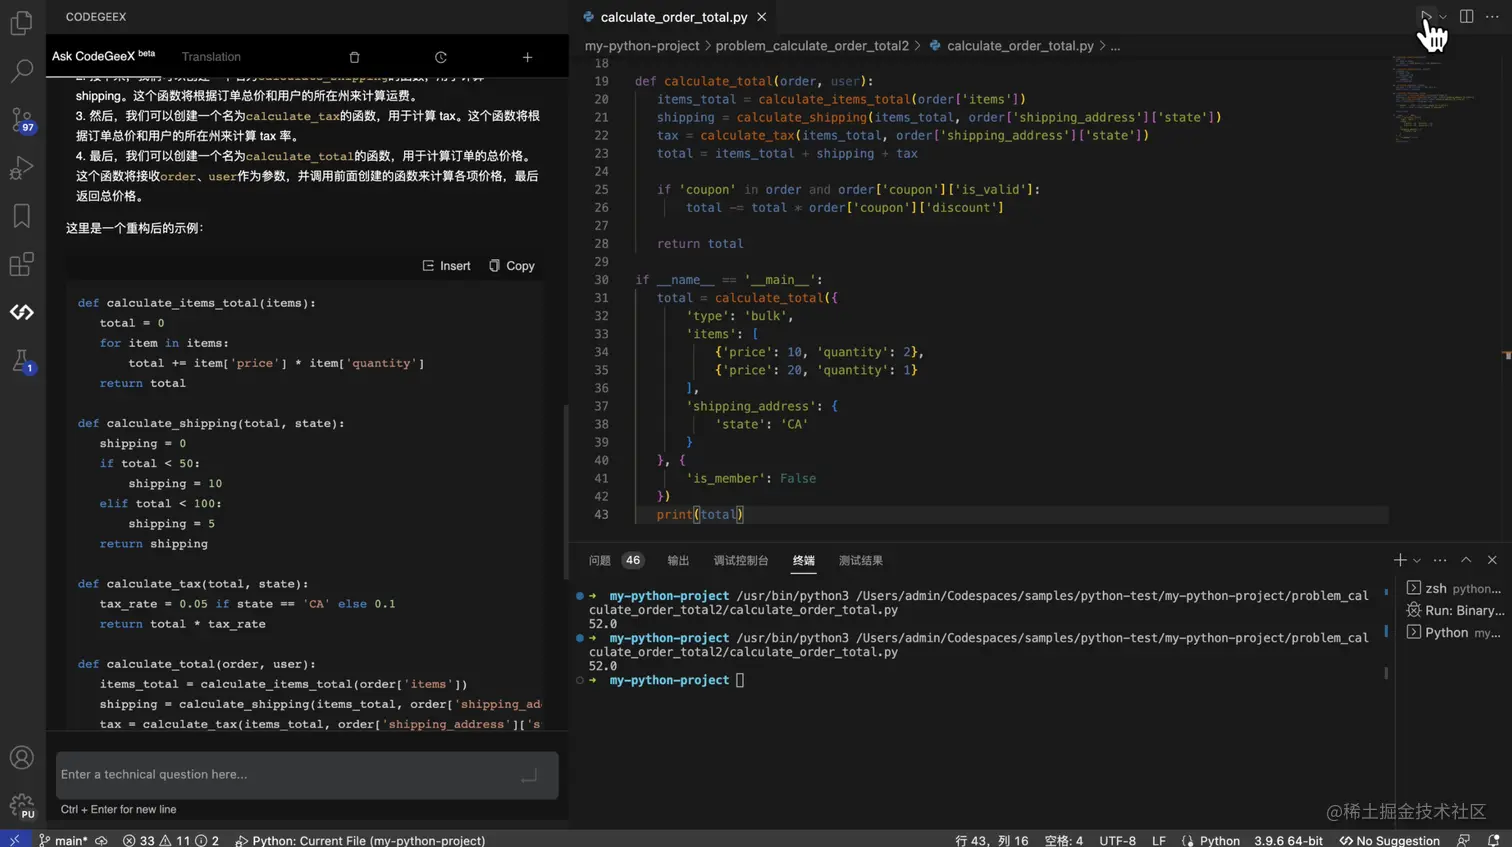1512x847 pixels.
Task: Open the Testing flask icon
Action: tap(21, 361)
